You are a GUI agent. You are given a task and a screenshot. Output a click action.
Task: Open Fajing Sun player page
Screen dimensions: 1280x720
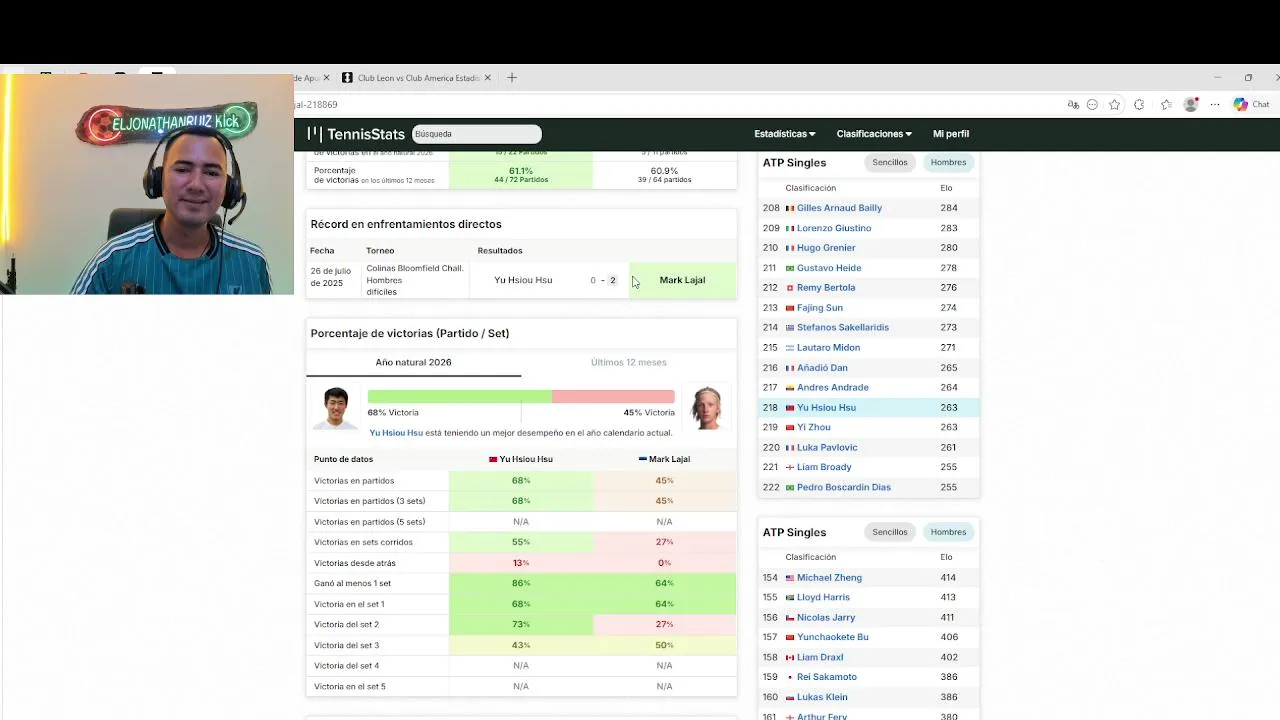[x=820, y=308]
